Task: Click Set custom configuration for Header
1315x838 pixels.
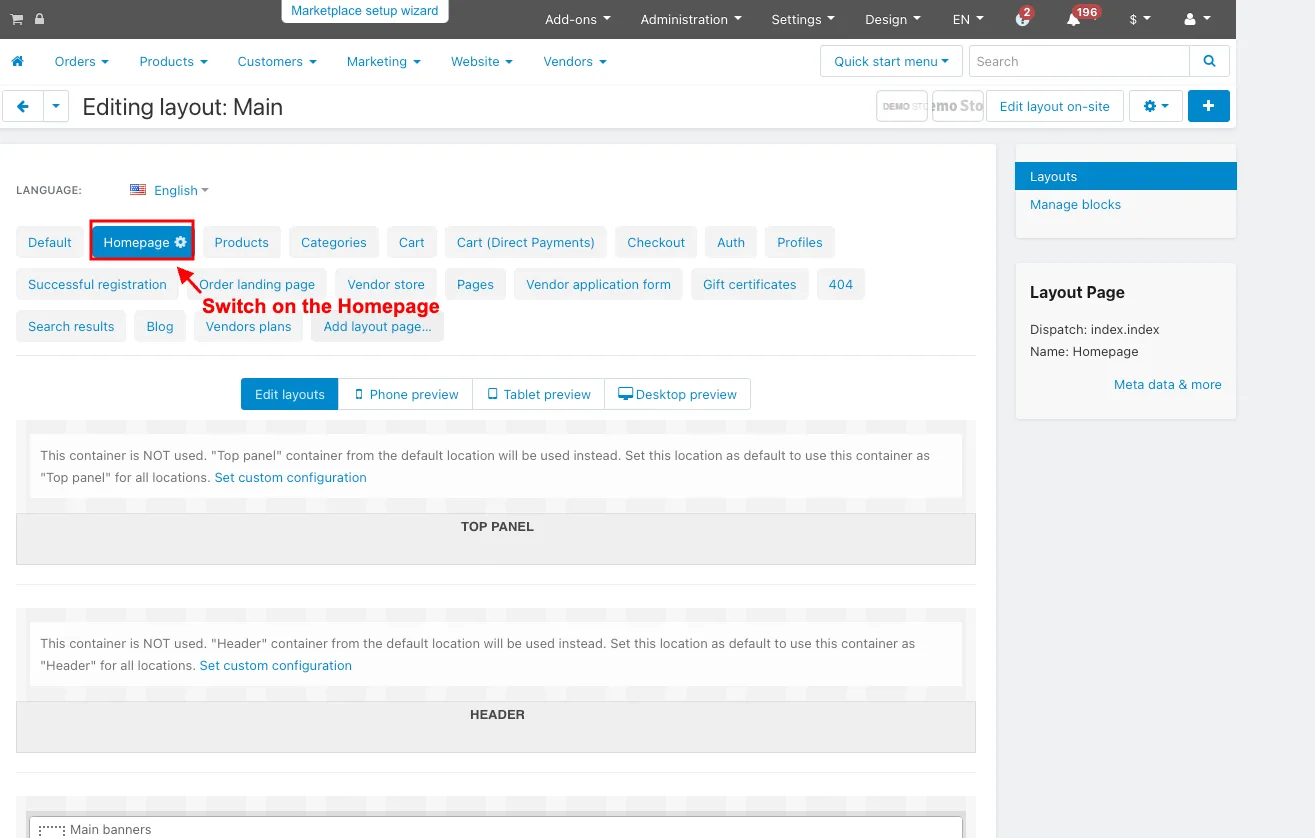Action: tap(276, 665)
